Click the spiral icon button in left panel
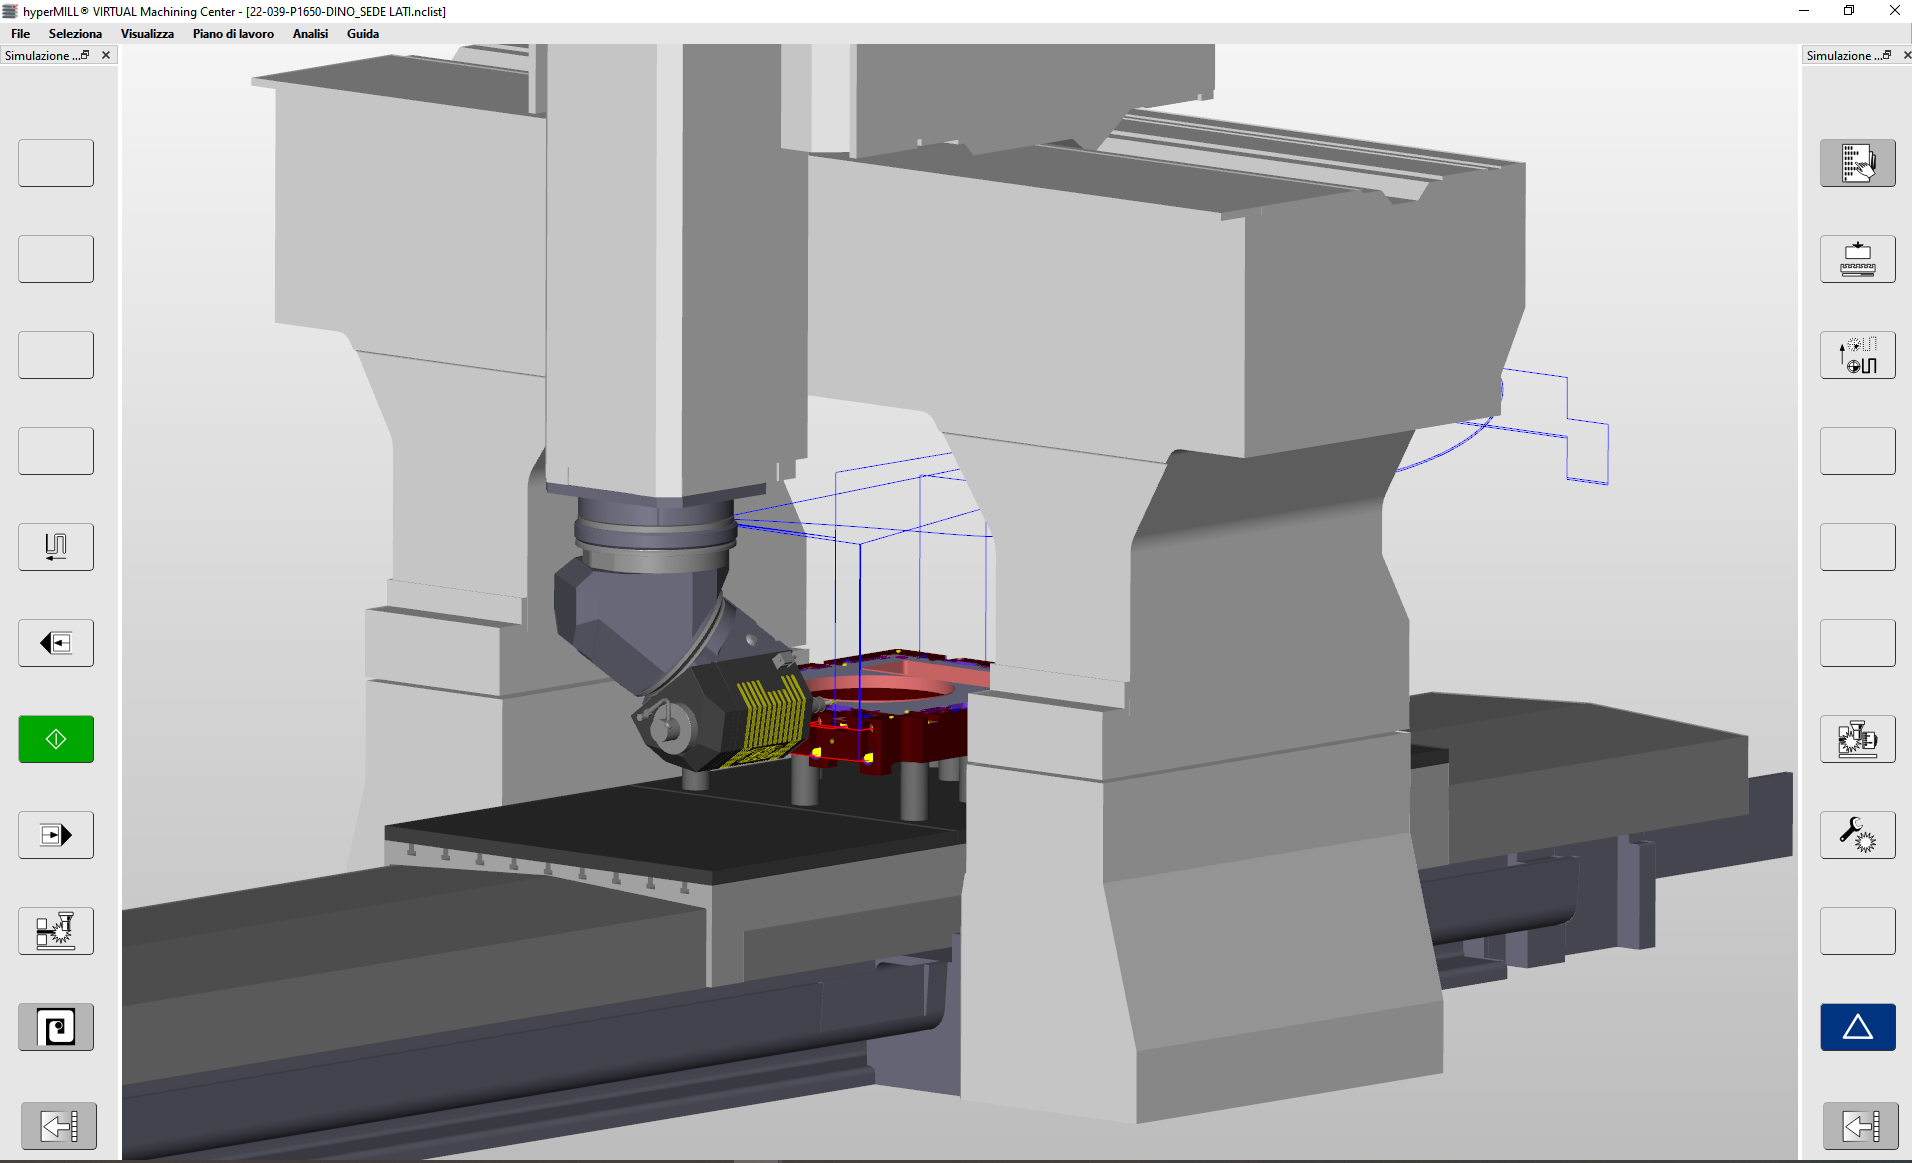This screenshot has width=1912, height=1163. [x=56, y=1027]
